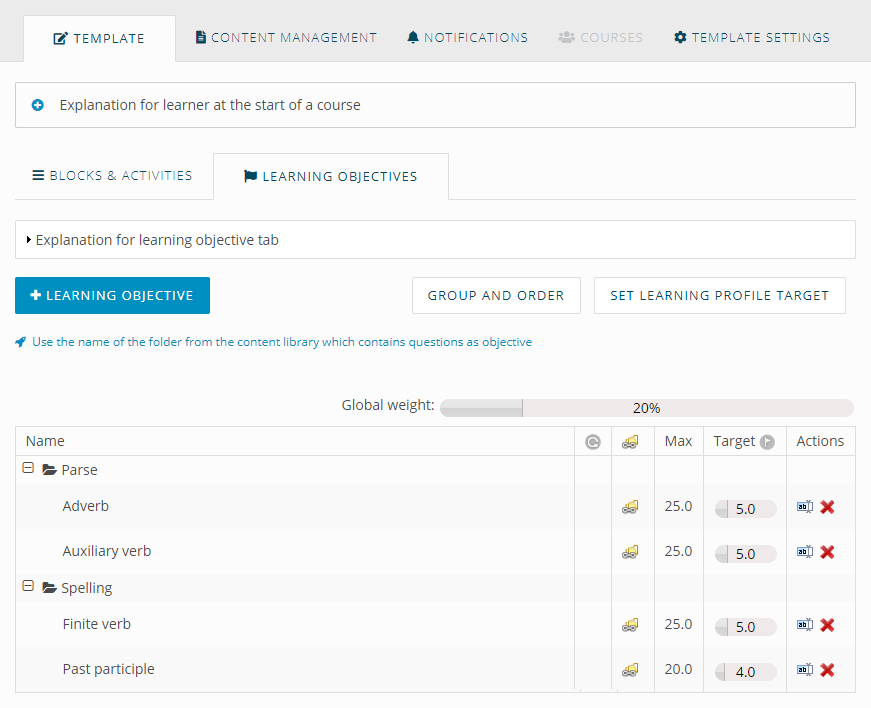Click the yellow icon in Finite verb row
Screen dimensions: 871x708
[x=630, y=625]
